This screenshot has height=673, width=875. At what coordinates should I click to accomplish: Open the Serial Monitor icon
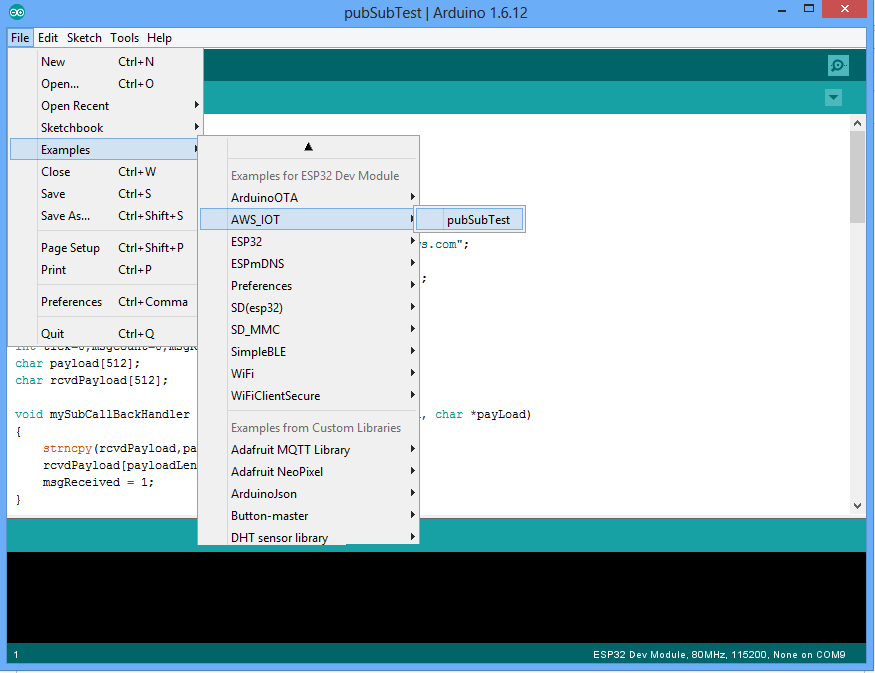point(838,66)
